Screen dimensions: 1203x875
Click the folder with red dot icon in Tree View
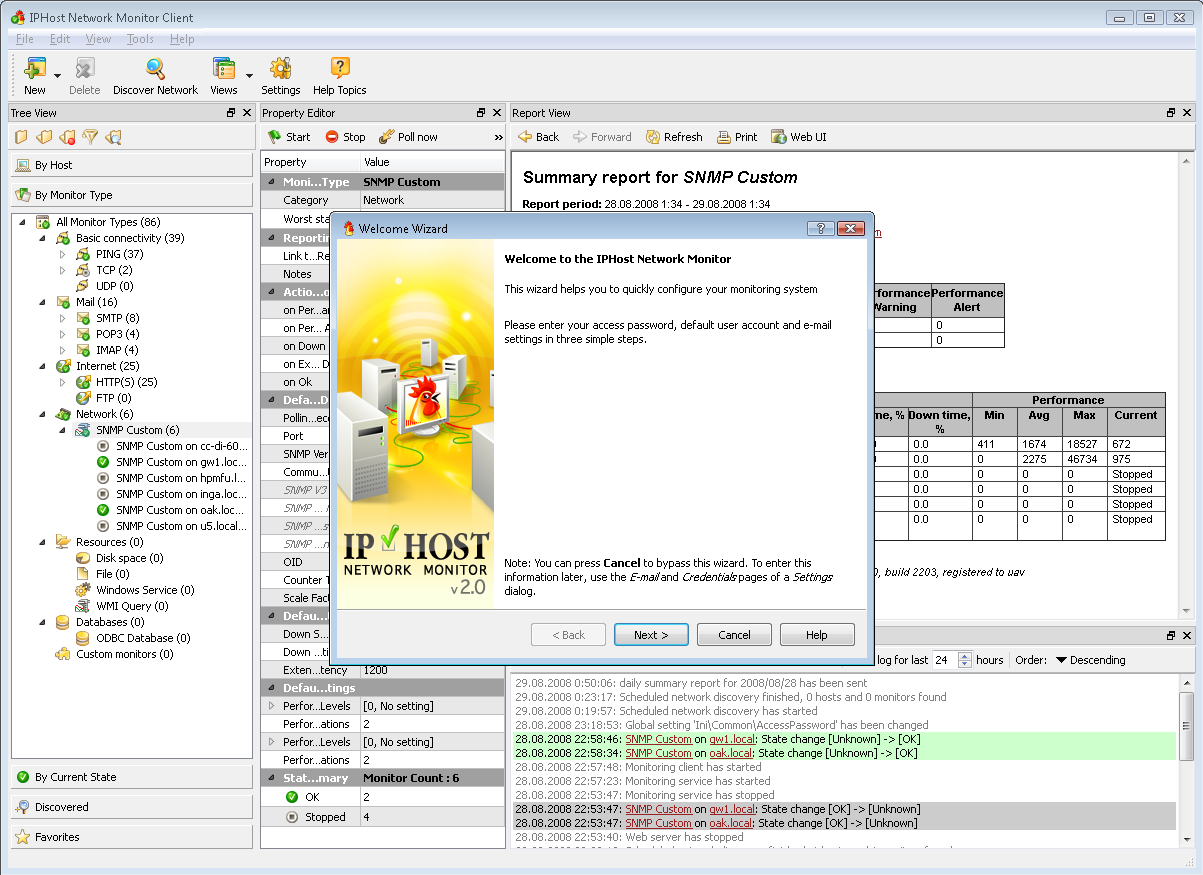pos(67,137)
